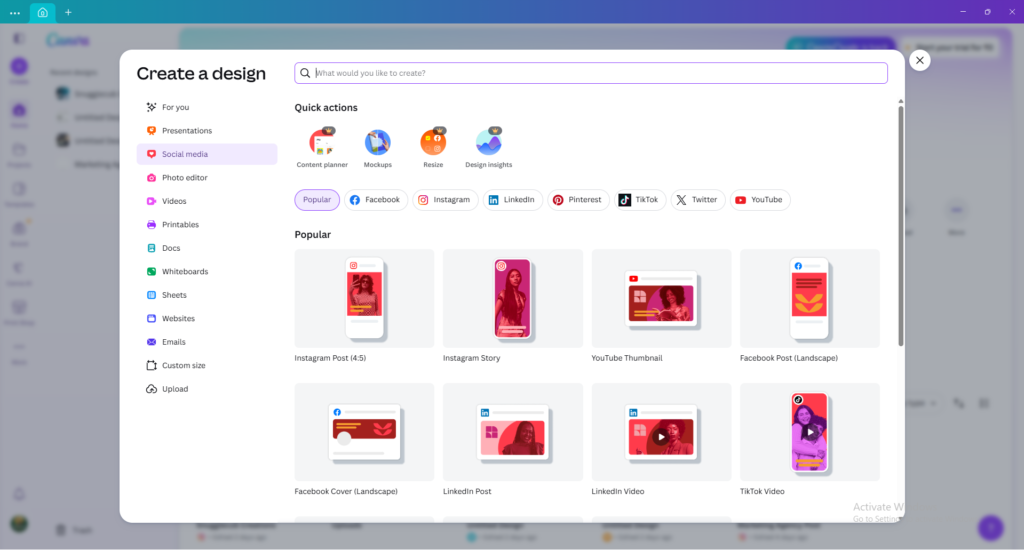Filter by Pinterest platform
This screenshot has height=550, width=1024.
click(x=577, y=200)
